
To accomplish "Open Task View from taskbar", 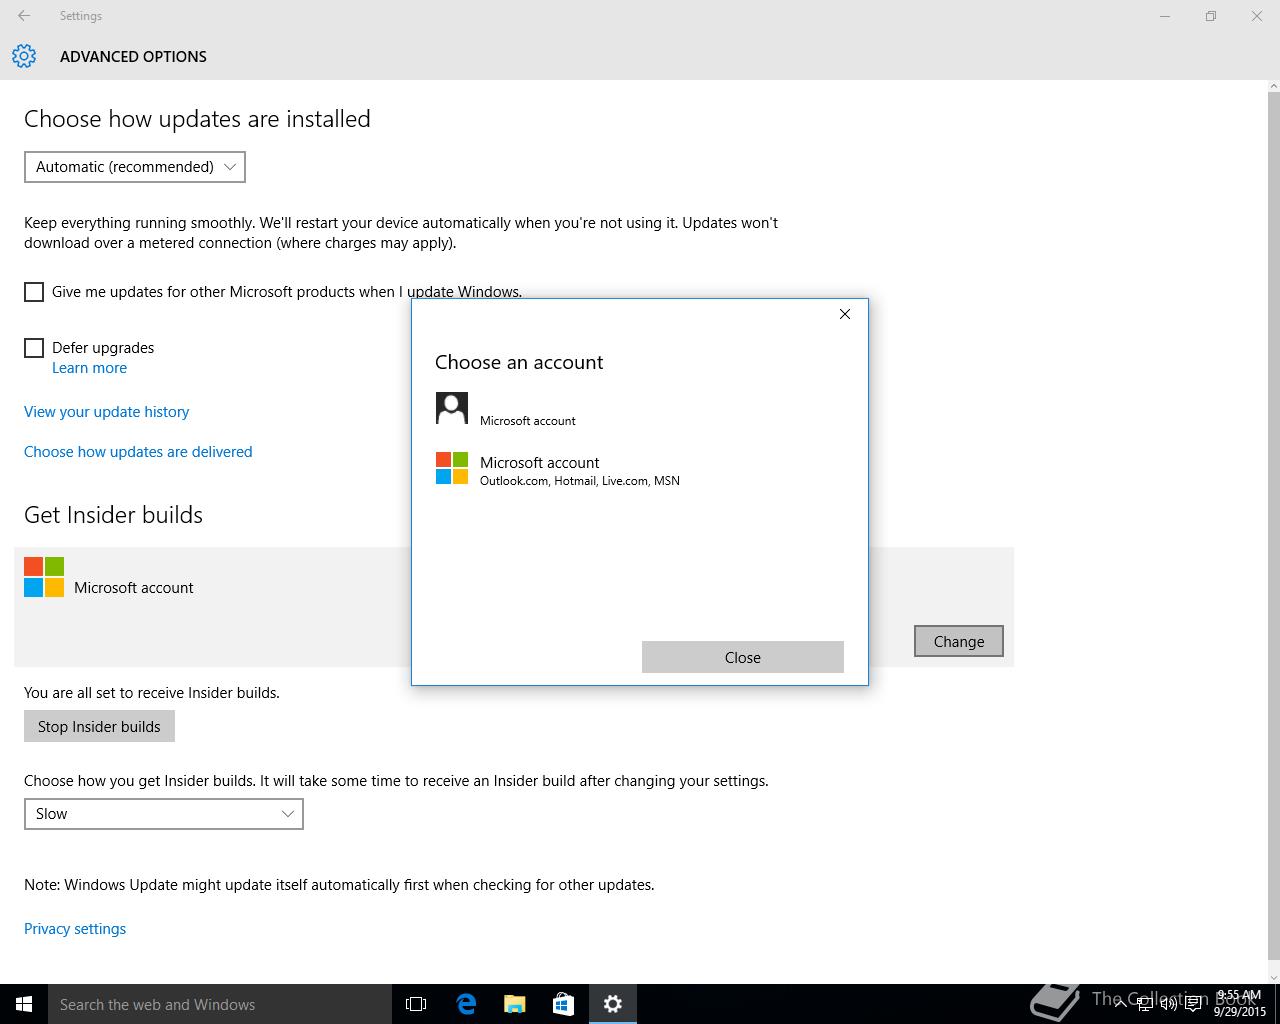I will pyautogui.click(x=416, y=1004).
